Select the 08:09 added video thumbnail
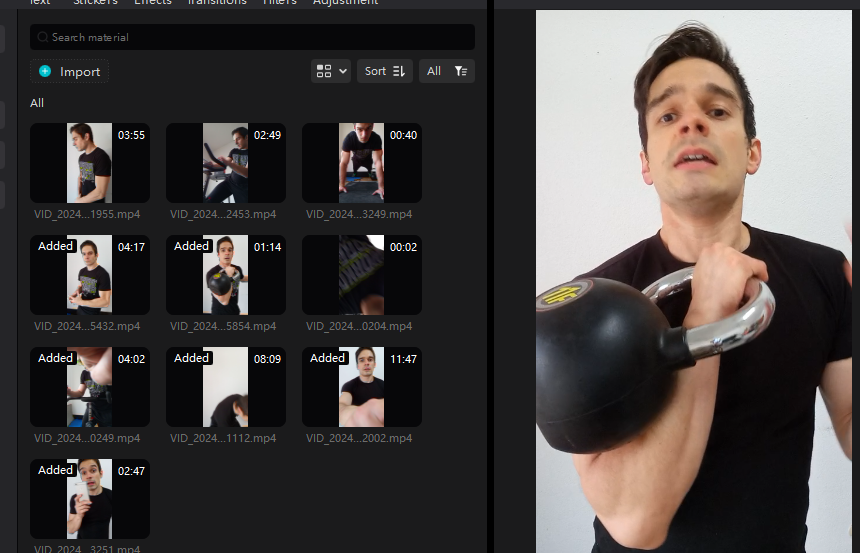The image size is (860, 553). [226, 387]
